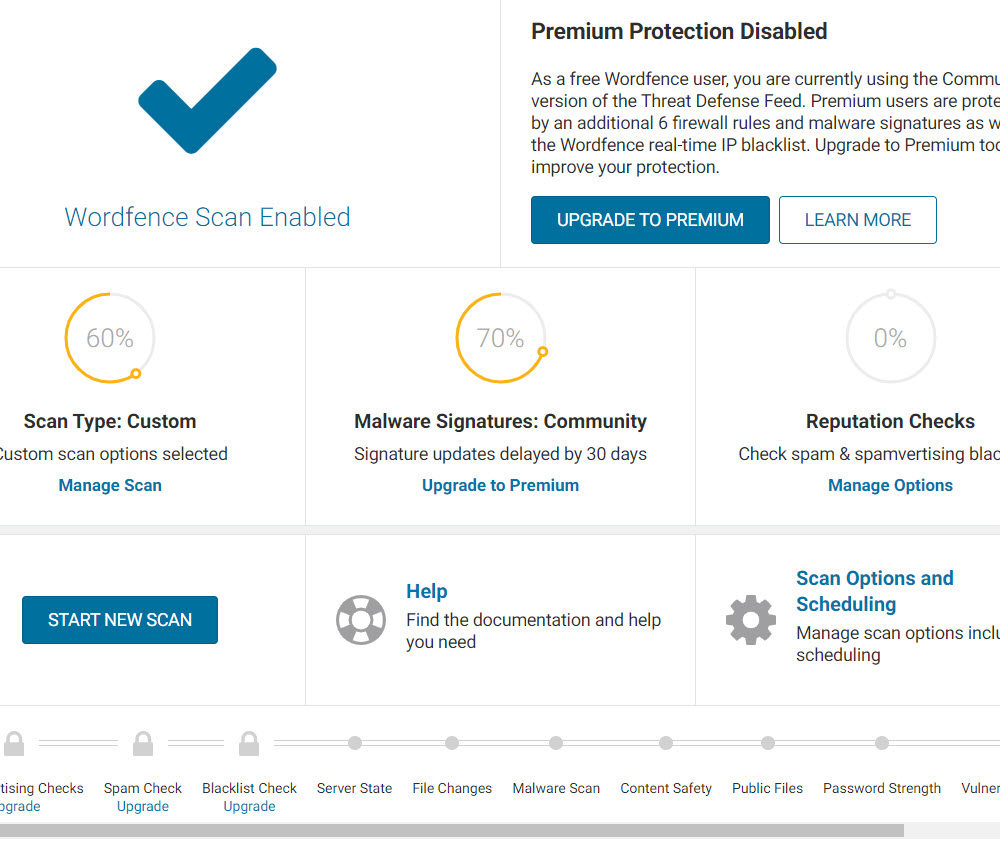Image resolution: width=1000 pixels, height=844 pixels.
Task: Start a new scan
Action: (120, 620)
